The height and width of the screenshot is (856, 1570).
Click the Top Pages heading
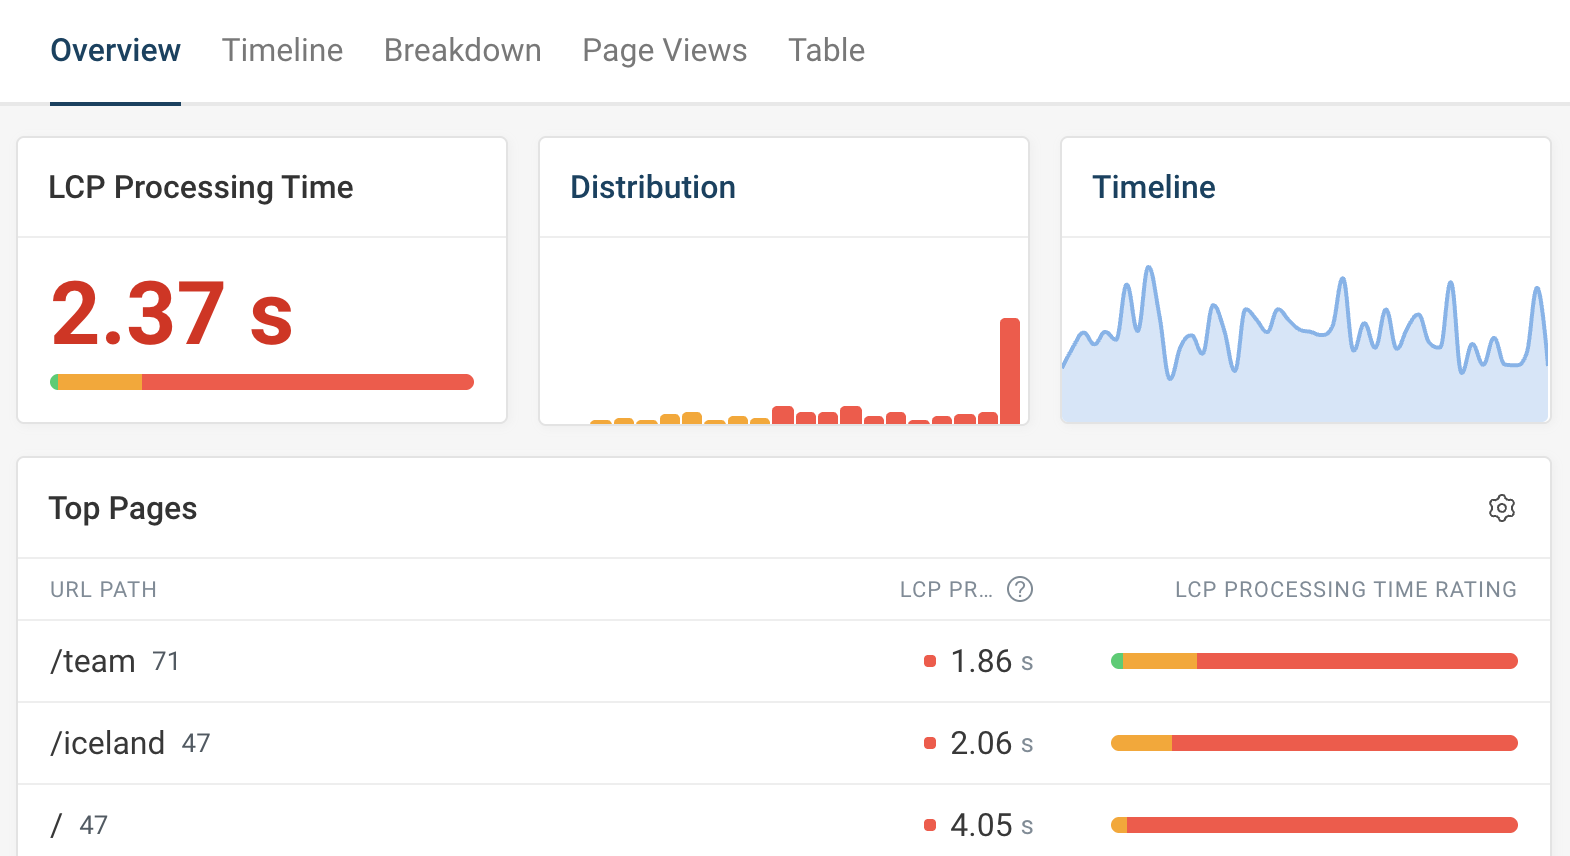[123, 508]
